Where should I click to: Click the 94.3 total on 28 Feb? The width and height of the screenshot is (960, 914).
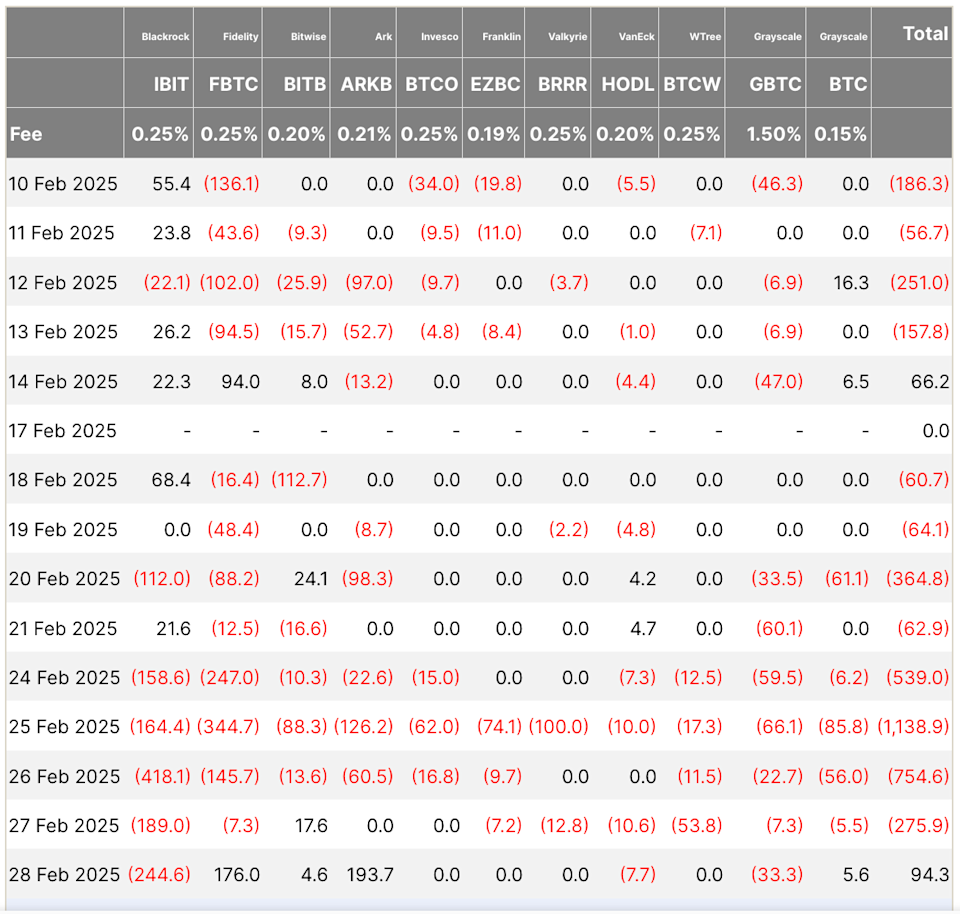tap(930, 874)
